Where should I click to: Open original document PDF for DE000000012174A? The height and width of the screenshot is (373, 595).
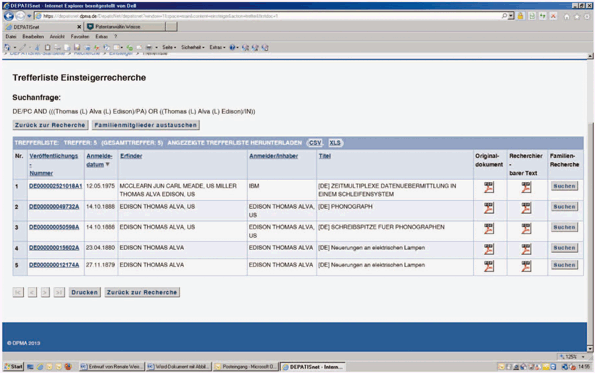[x=489, y=266]
